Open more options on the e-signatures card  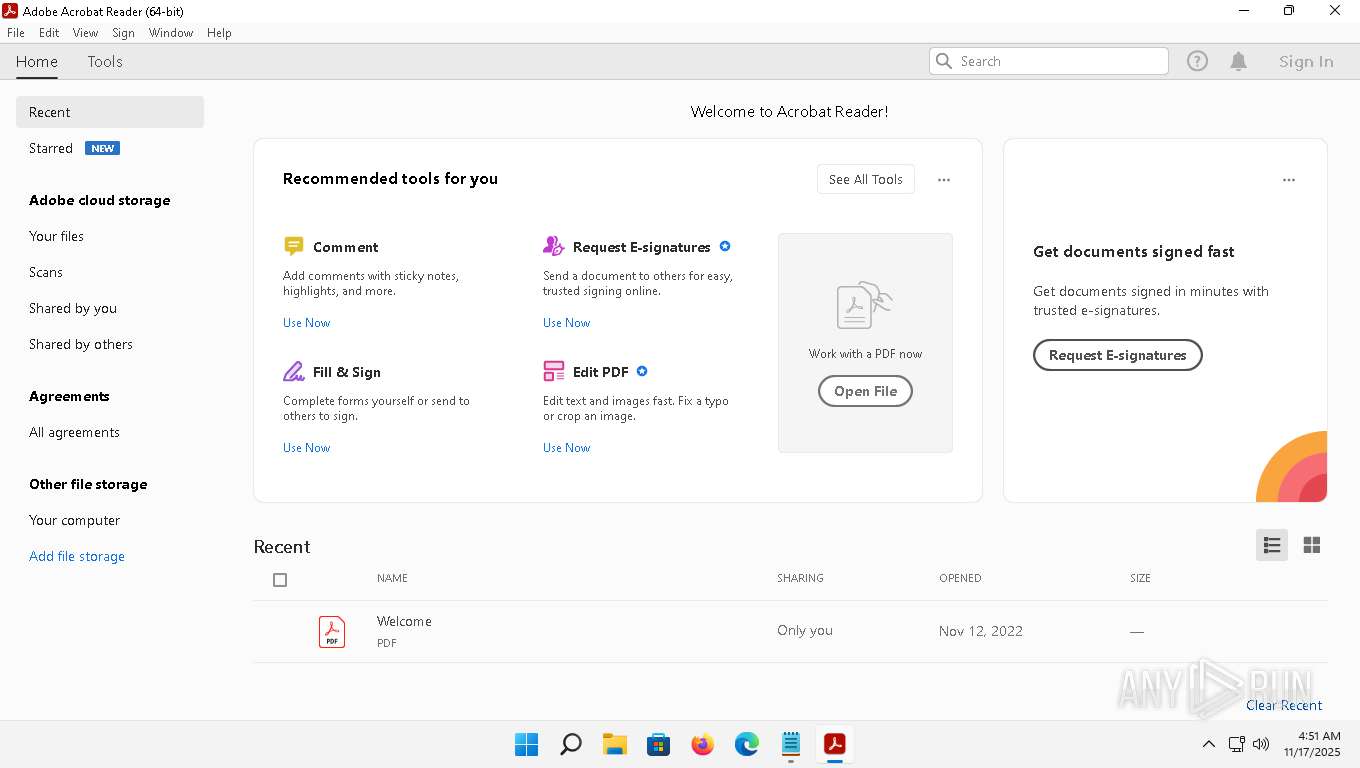(1289, 180)
